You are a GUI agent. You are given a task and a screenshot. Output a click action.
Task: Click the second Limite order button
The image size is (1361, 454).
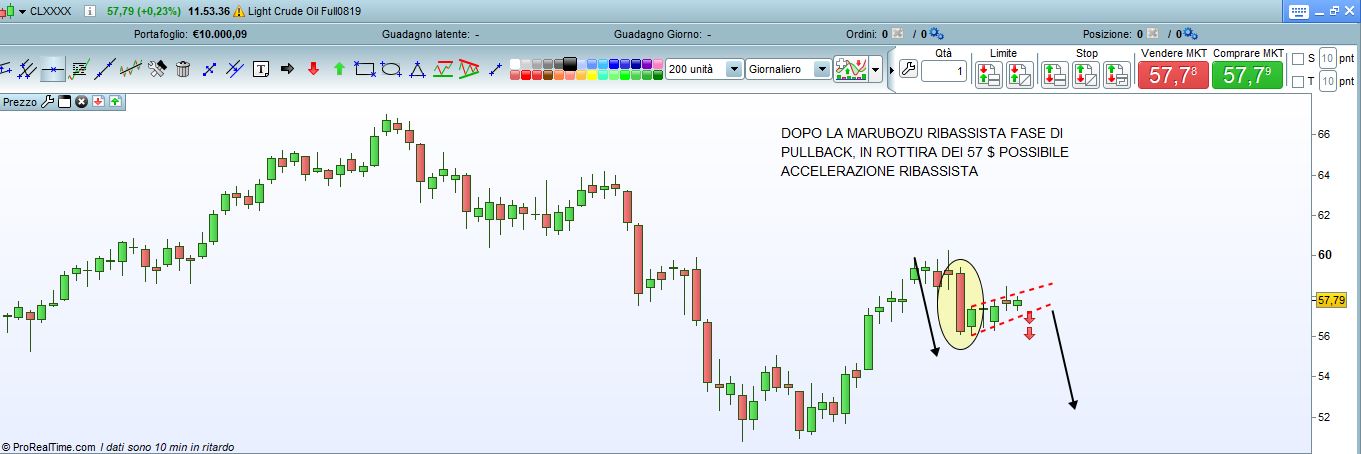click(1020, 75)
